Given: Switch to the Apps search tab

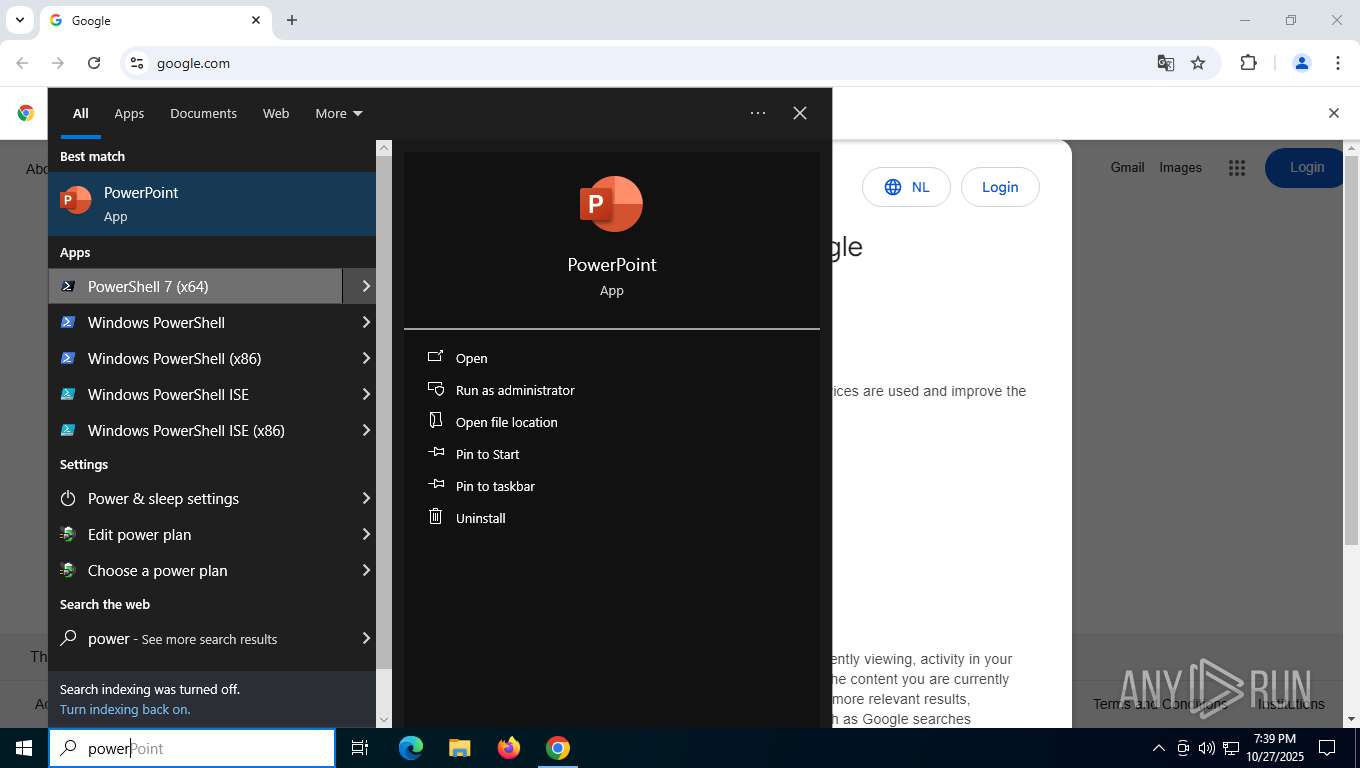Looking at the screenshot, I should pos(129,113).
